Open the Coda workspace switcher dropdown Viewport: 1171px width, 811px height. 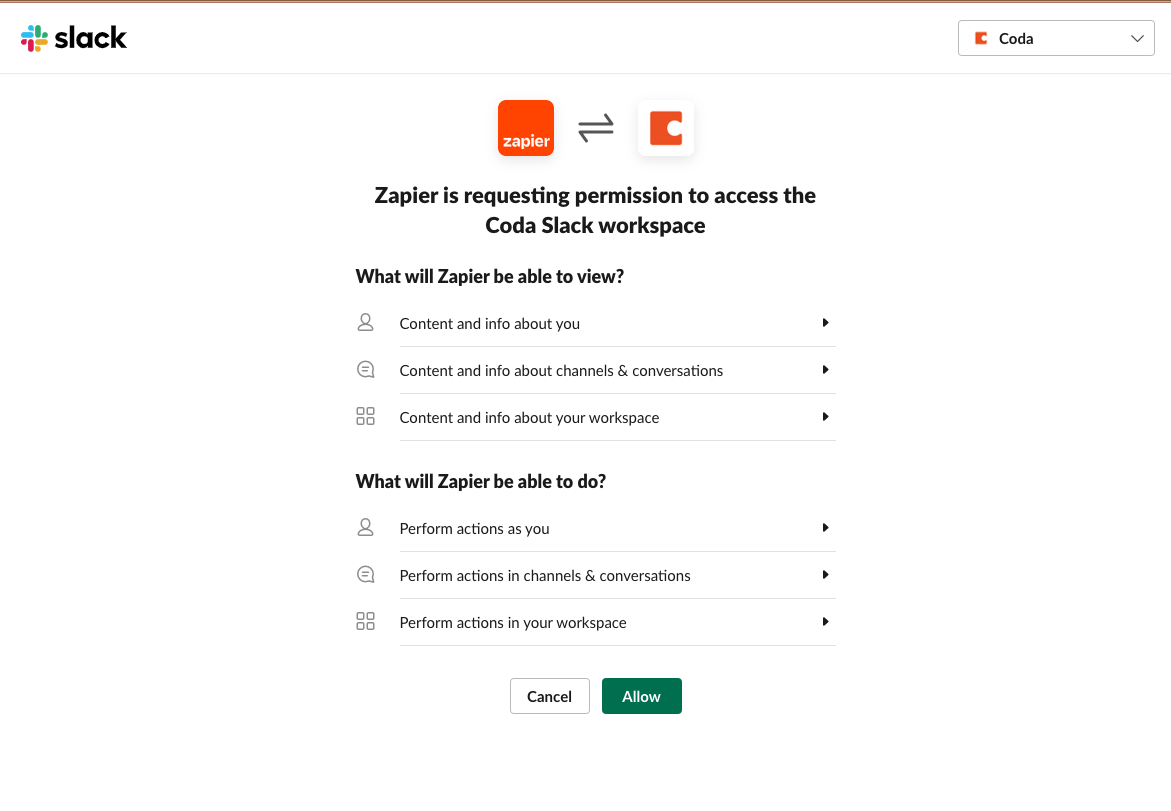1056,38
